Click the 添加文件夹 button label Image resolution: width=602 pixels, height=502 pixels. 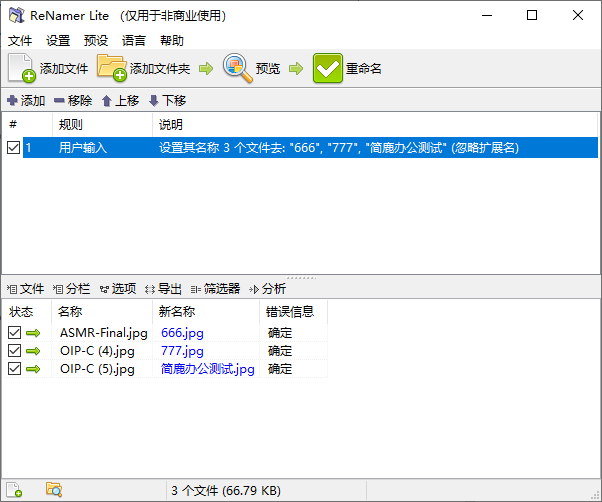[160, 69]
